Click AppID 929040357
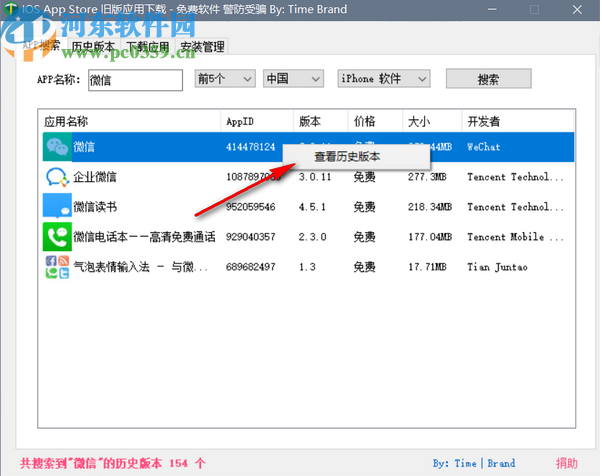Screen dimensions: 602x476 tap(250, 237)
